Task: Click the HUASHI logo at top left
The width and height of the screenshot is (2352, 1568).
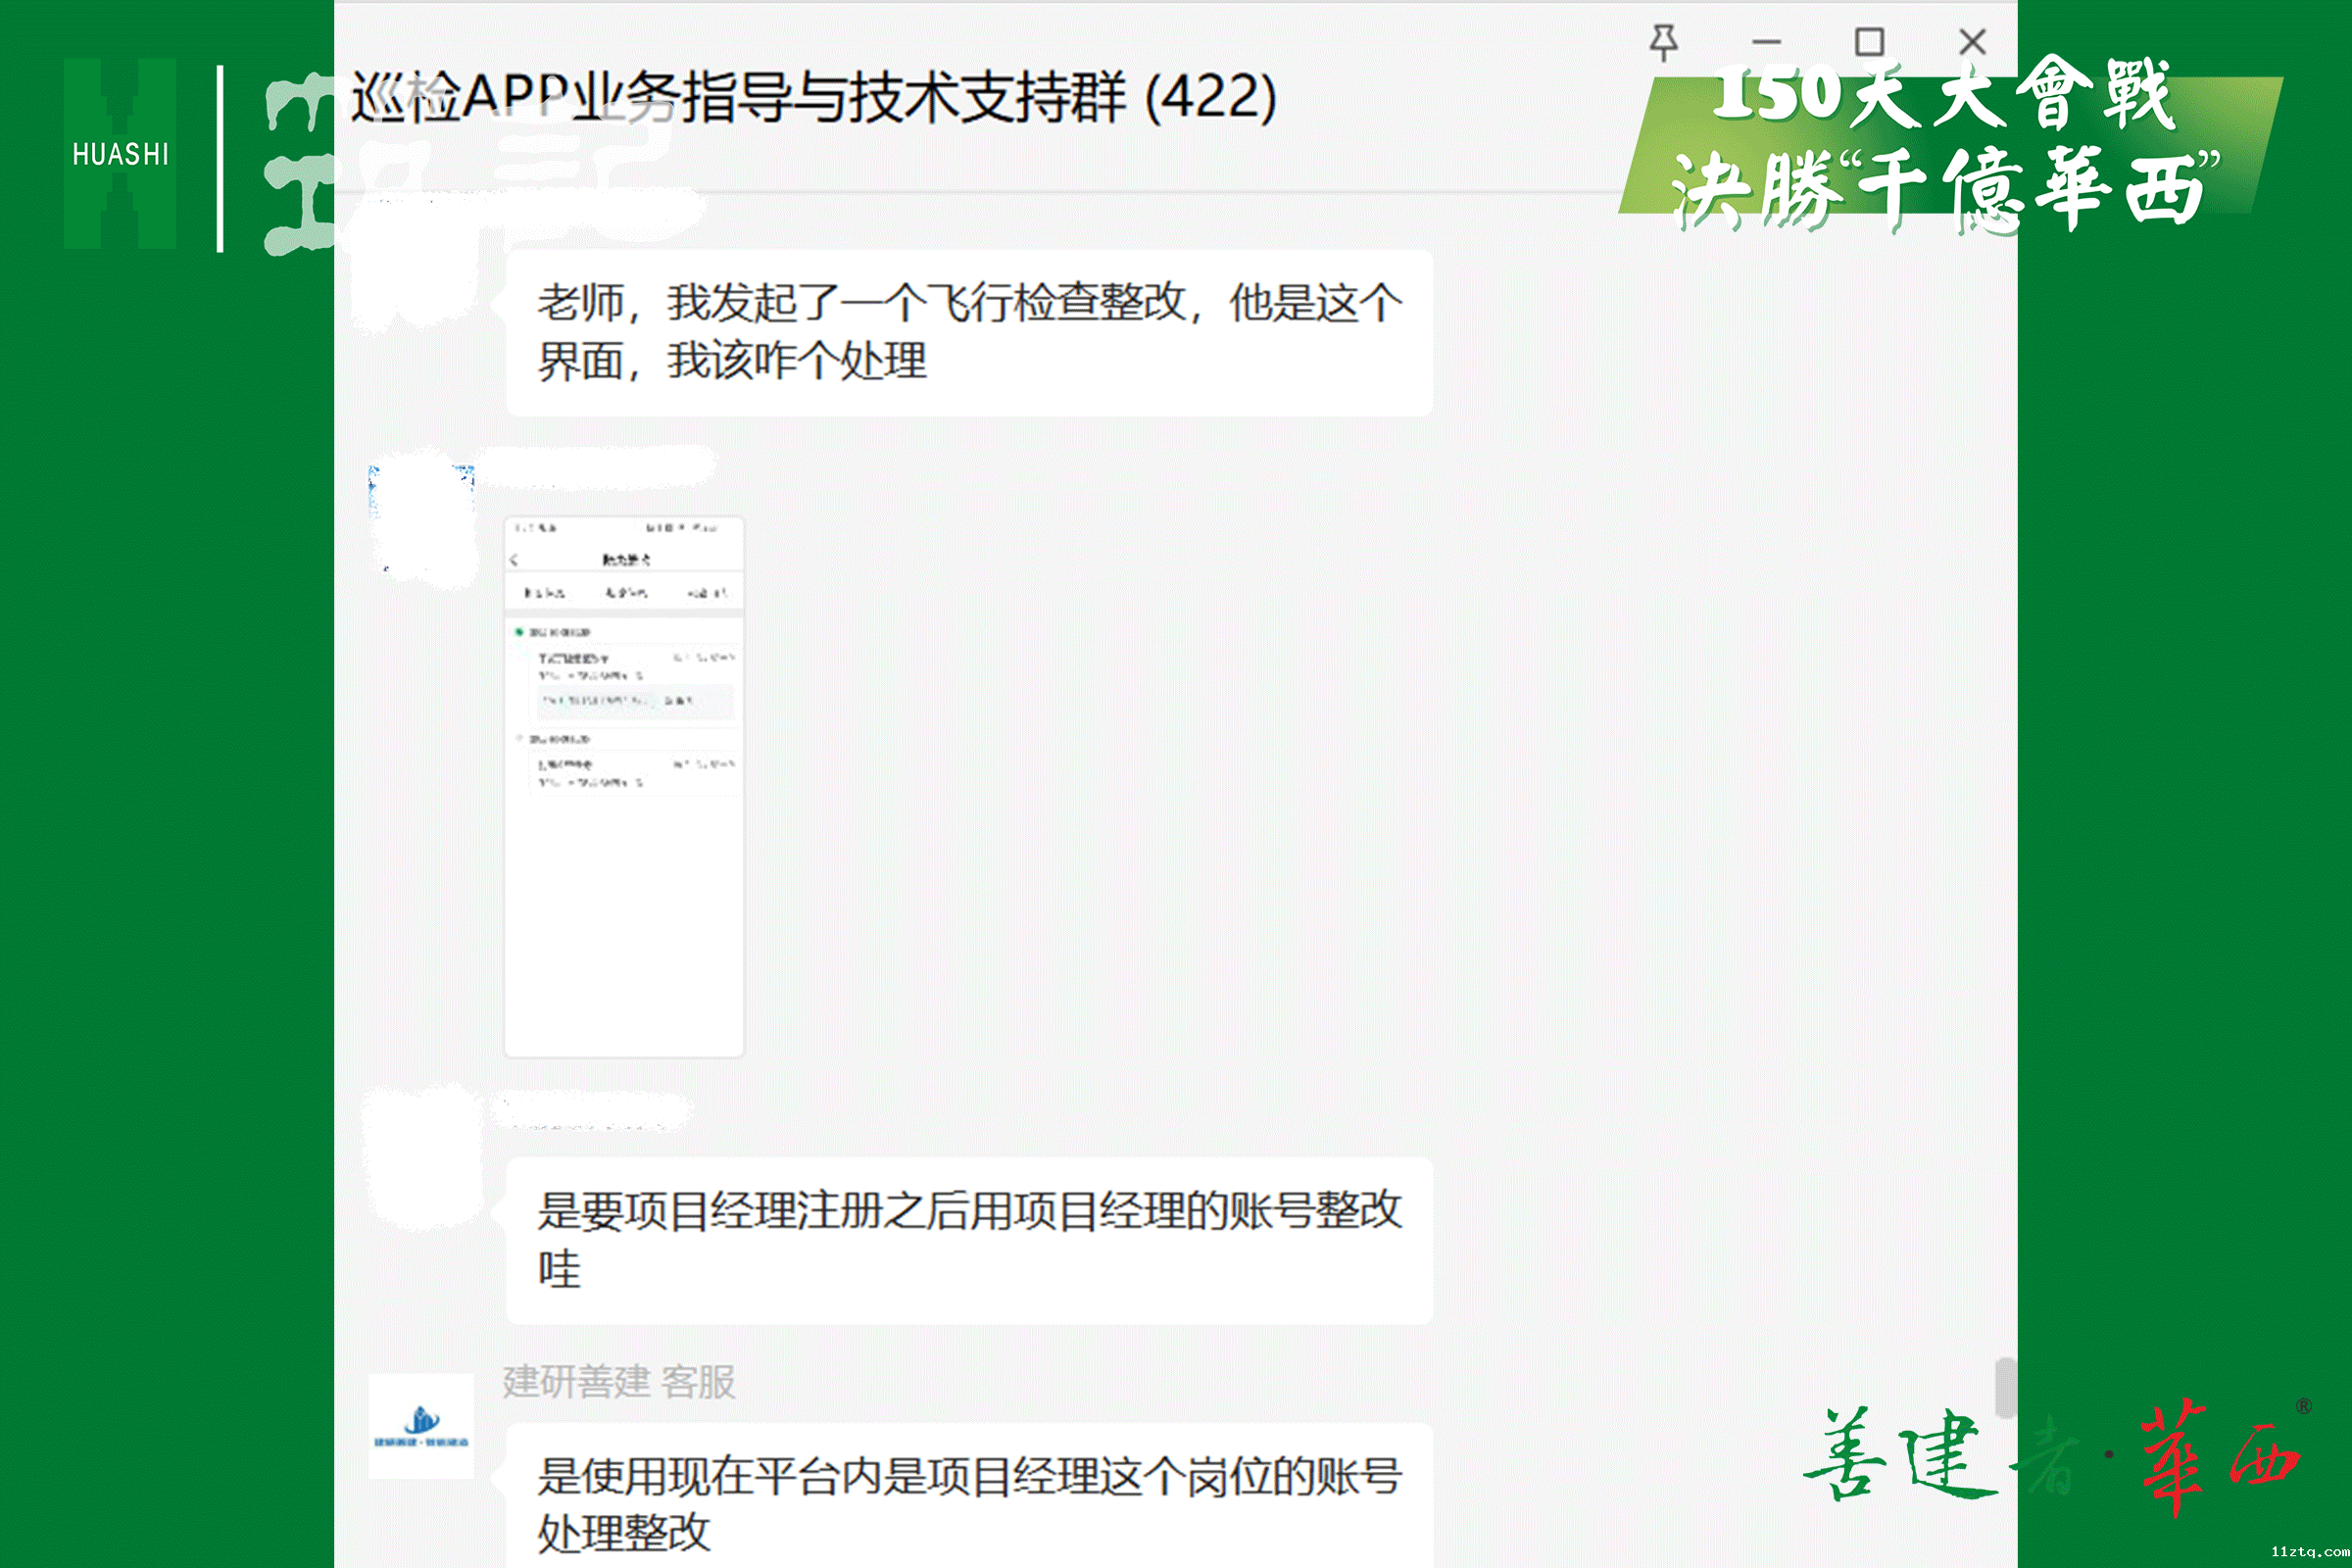Action: pyautogui.click(x=120, y=153)
